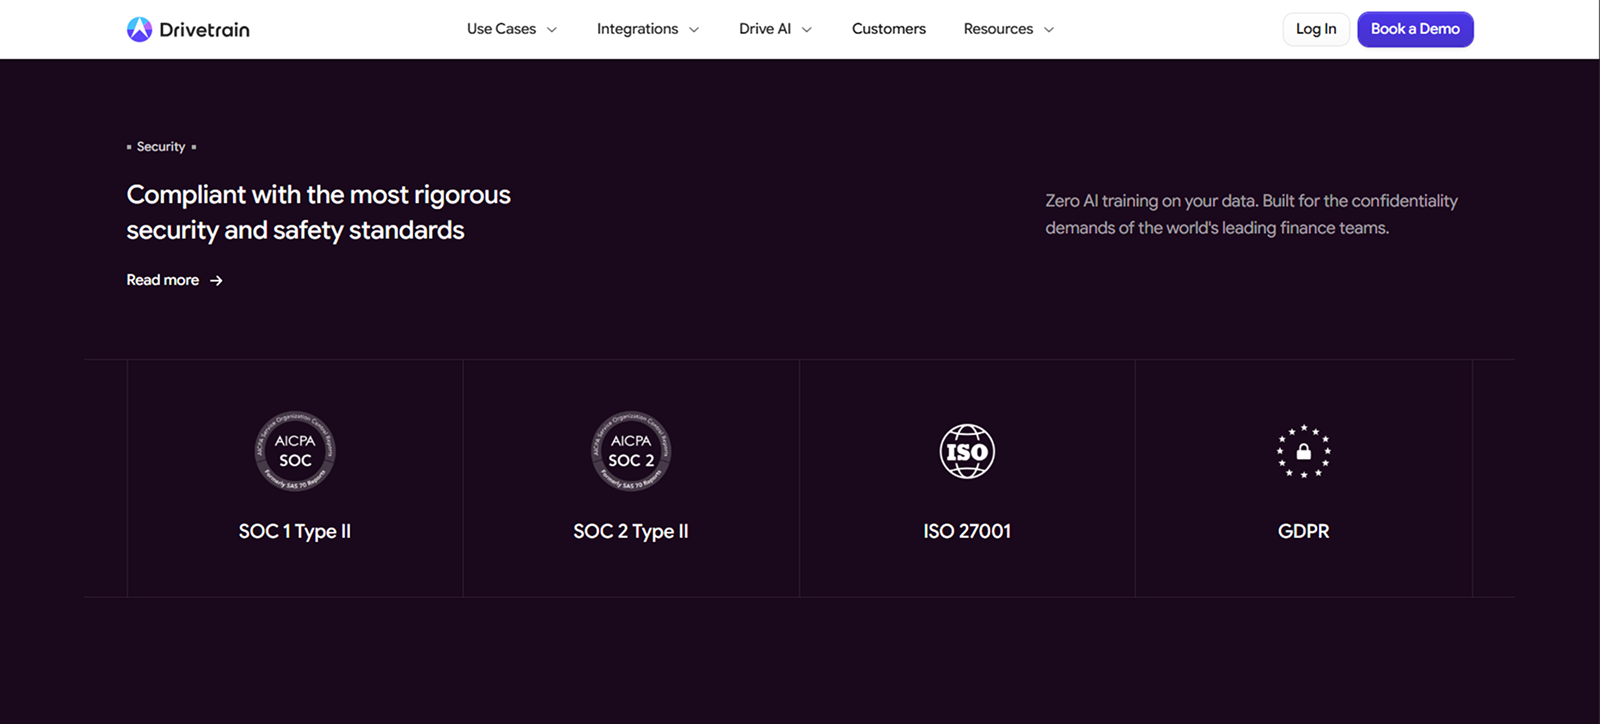The width and height of the screenshot is (1600, 724).
Task: Click the Security section tag
Action: point(161,147)
